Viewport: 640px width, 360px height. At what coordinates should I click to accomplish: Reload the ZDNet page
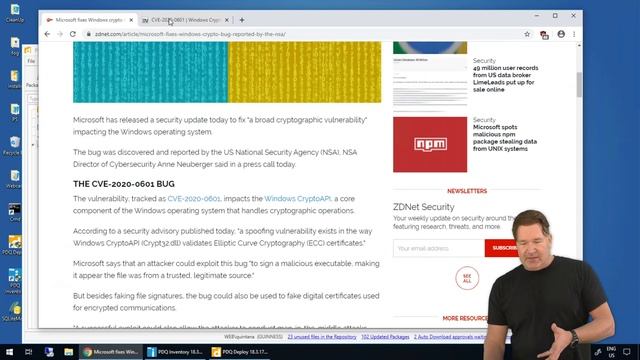[73, 34]
